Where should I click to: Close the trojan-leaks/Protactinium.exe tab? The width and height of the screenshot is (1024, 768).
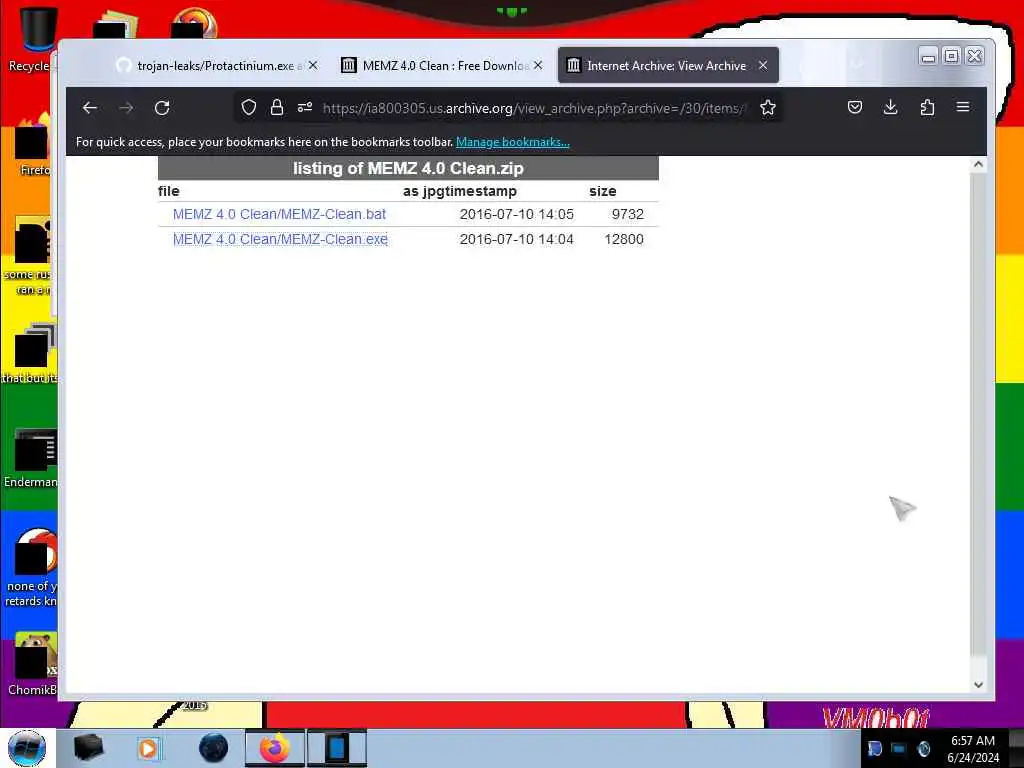[x=313, y=65]
